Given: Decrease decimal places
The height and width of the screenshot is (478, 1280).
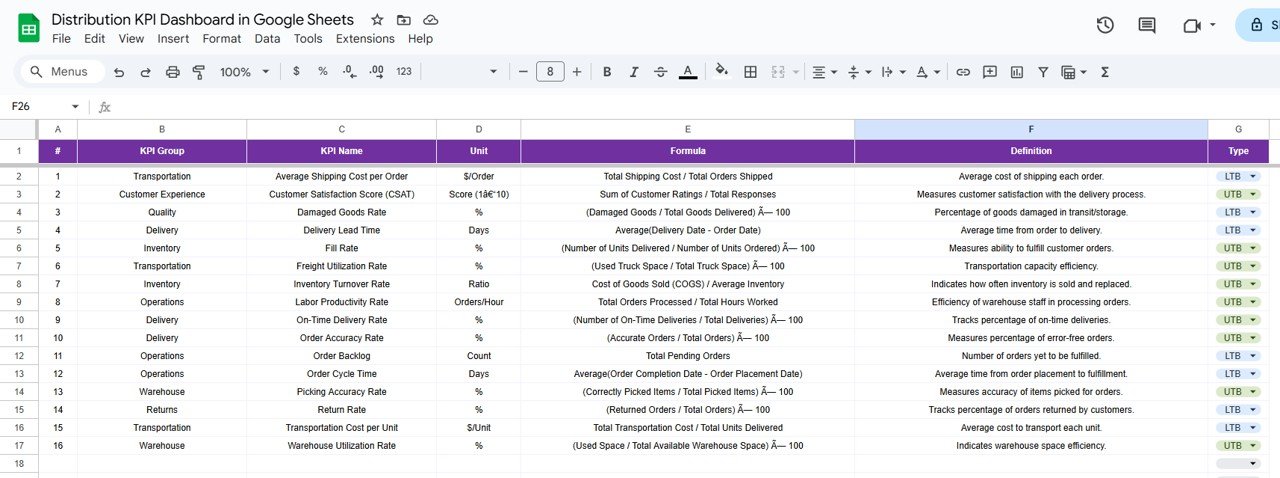Looking at the screenshot, I should [x=349, y=72].
